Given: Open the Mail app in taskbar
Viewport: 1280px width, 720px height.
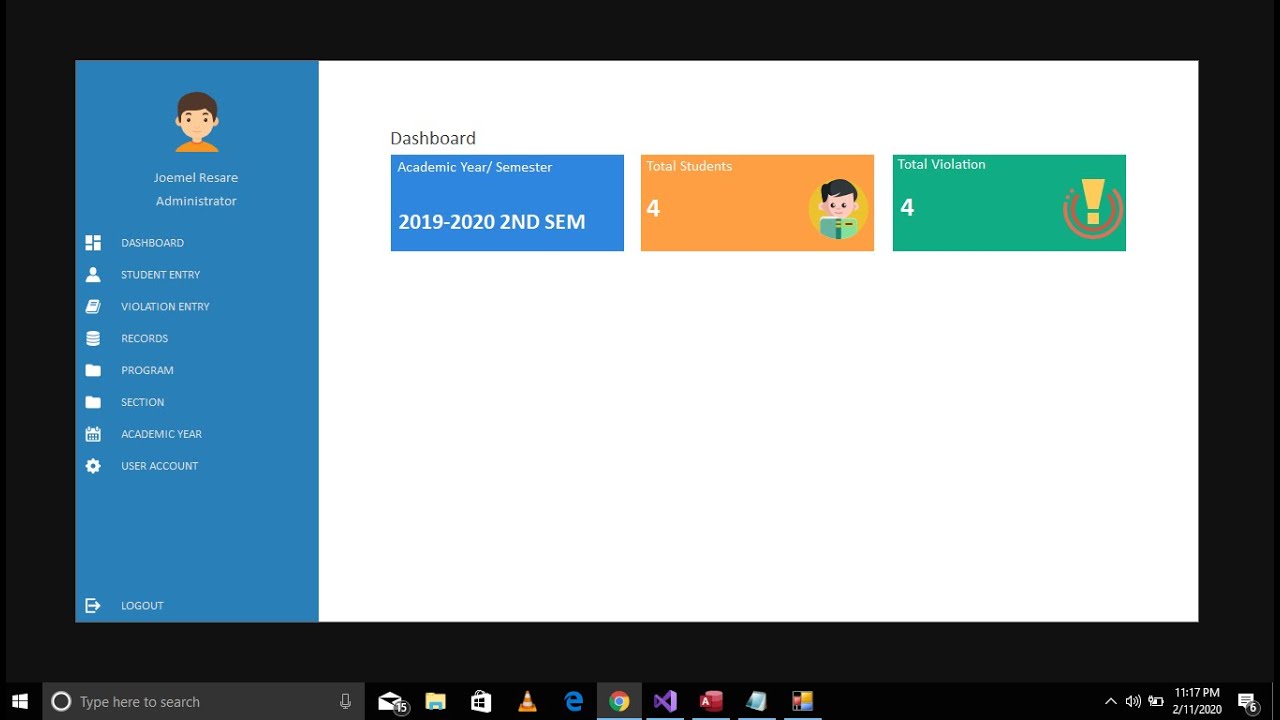Looking at the screenshot, I should 391,701.
